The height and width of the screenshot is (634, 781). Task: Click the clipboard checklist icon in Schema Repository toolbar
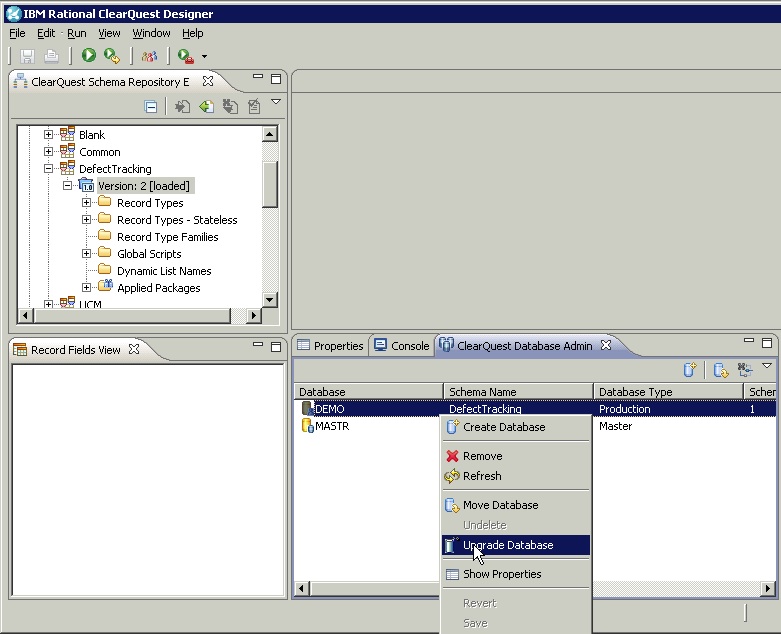pyautogui.click(x=254, y=106)
